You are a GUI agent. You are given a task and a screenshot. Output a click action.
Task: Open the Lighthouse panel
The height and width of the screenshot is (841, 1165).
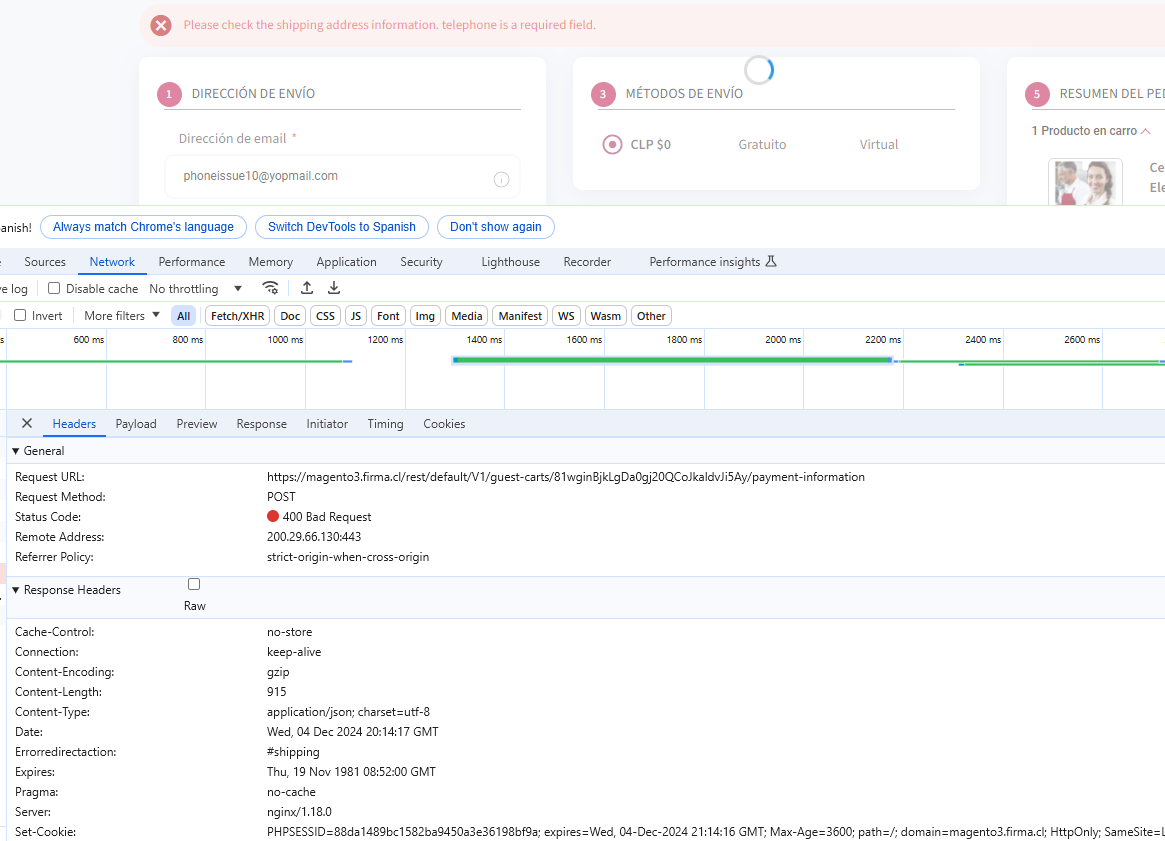coord(509,261)
